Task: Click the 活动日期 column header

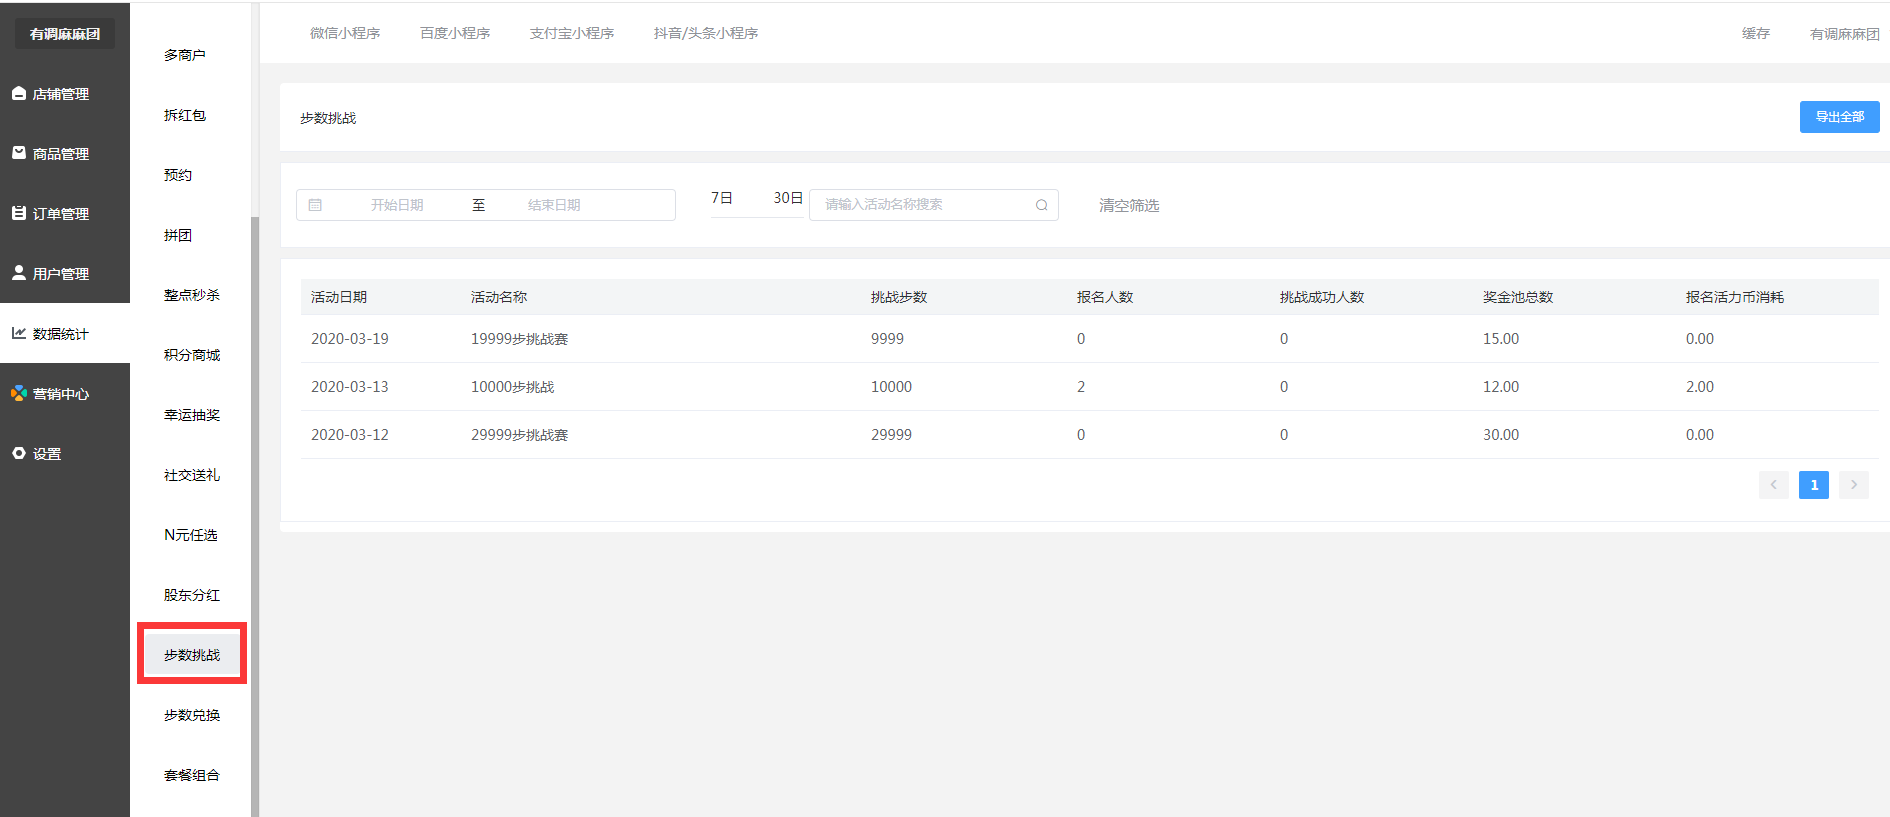Action: point(339,297)
